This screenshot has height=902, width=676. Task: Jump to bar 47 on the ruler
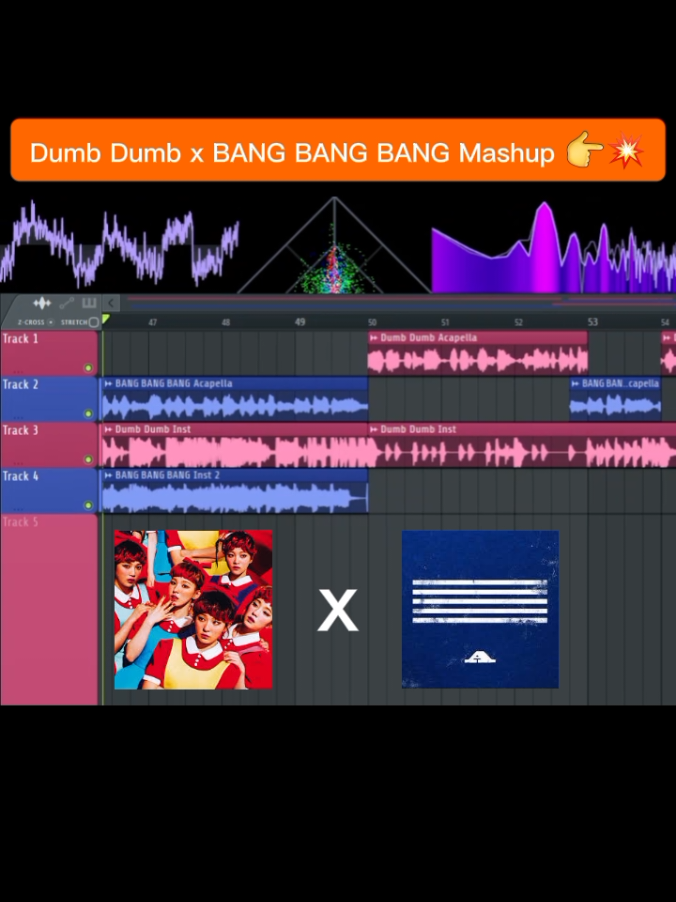click(152, 322)
